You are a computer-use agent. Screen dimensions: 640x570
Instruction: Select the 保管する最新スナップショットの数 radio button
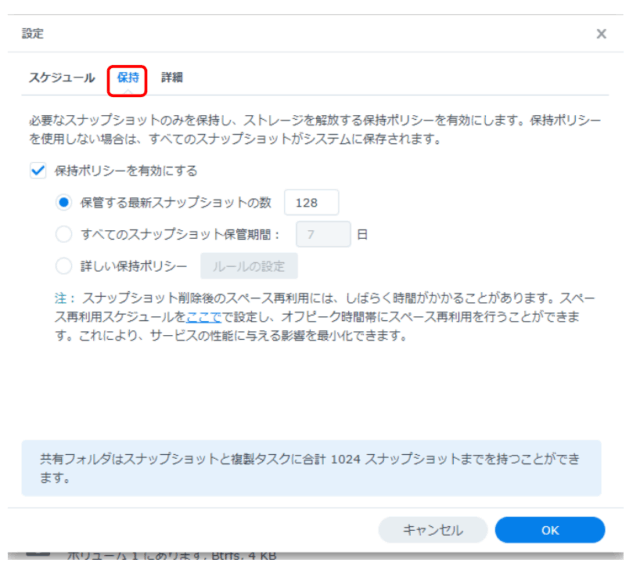(x=65, y=203)
